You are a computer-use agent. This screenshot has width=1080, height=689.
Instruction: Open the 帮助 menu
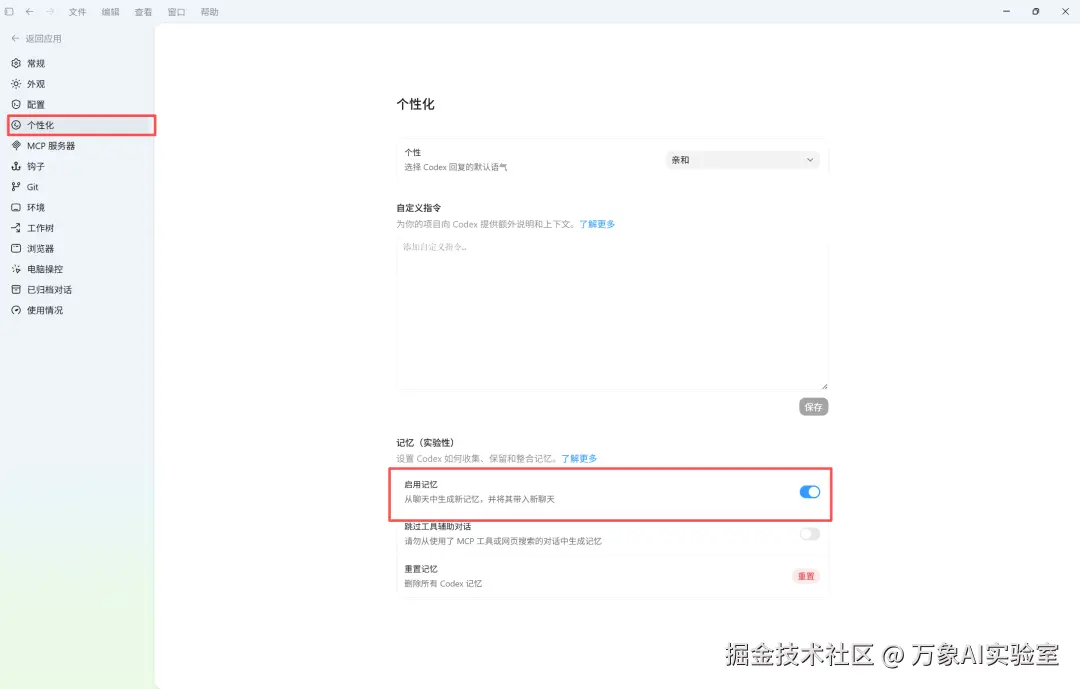(x=209, y=12)
